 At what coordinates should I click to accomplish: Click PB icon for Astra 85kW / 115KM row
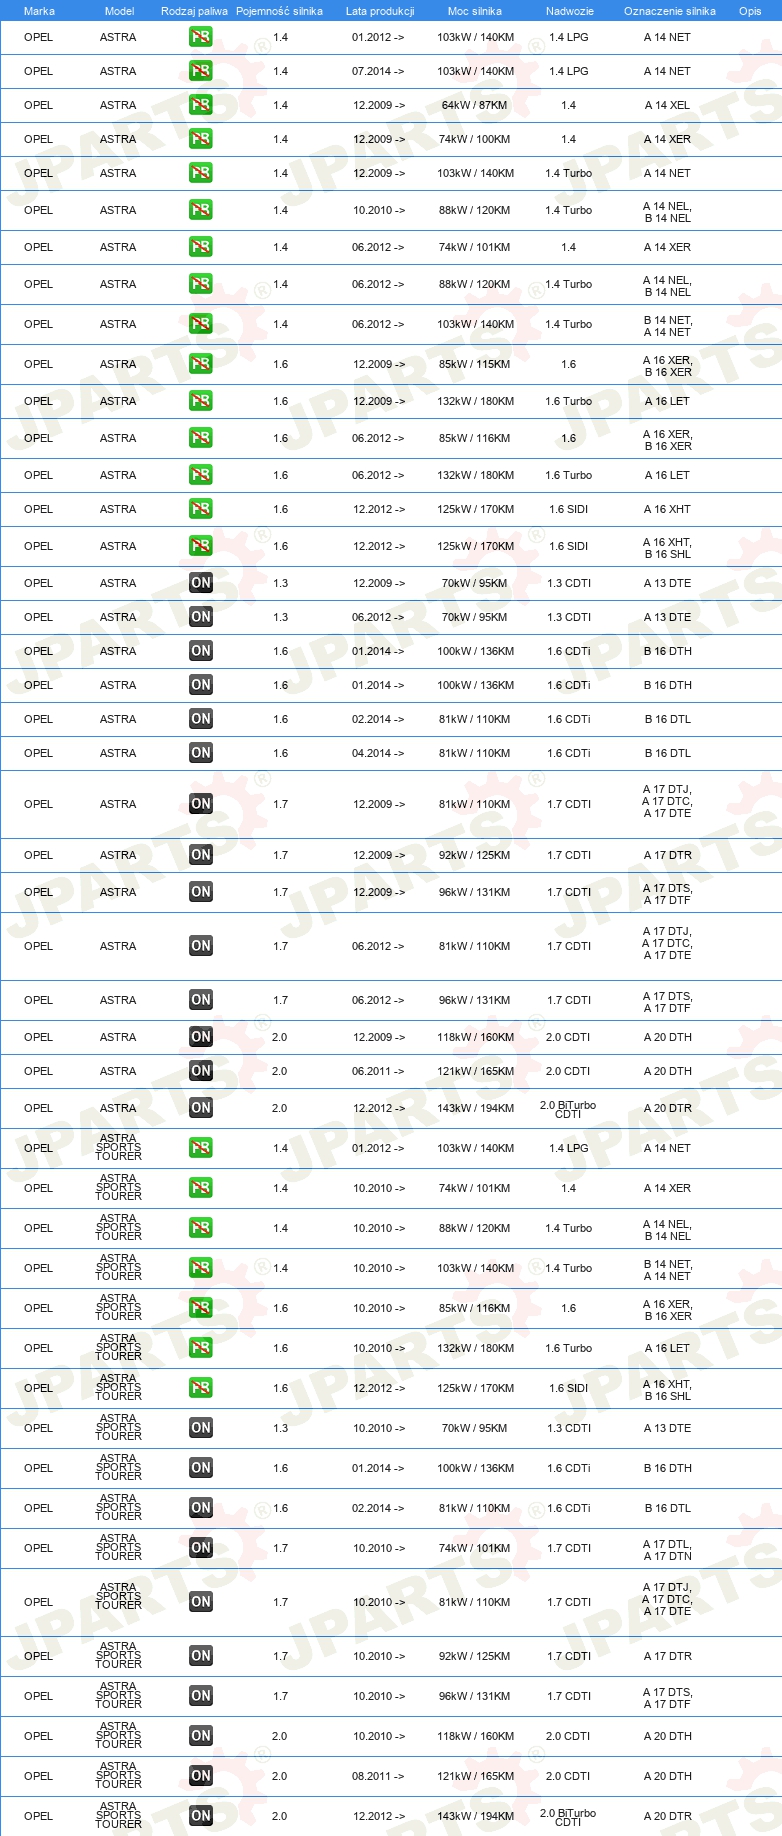pos(200,364)
